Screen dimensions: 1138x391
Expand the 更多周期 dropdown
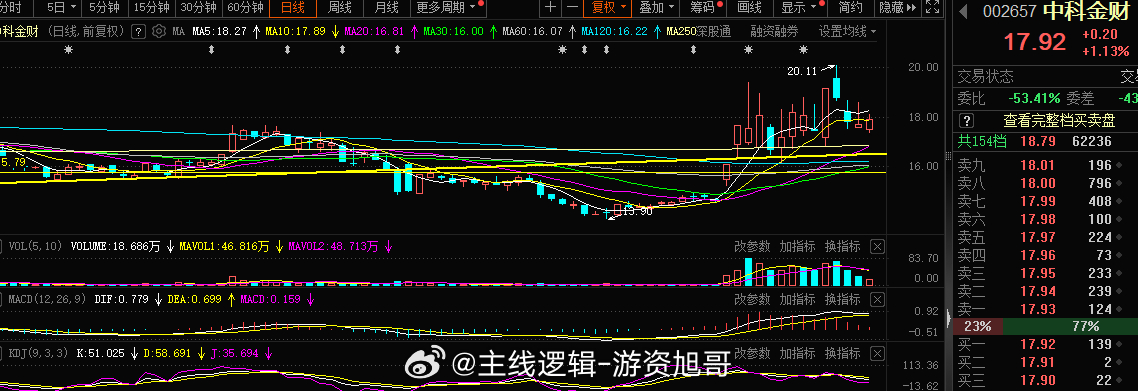446,8
